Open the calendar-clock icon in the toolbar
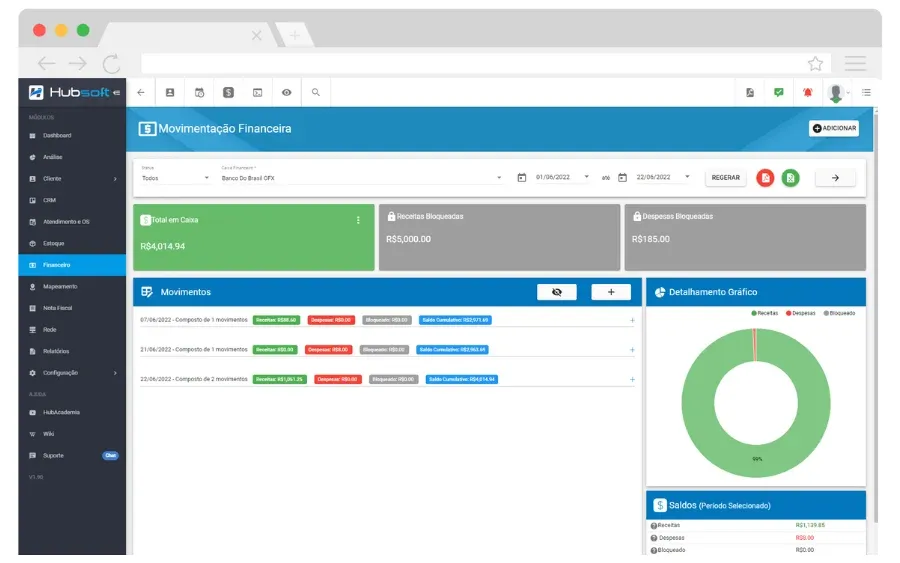The image size is (900, 563). [x=199, y=92]
